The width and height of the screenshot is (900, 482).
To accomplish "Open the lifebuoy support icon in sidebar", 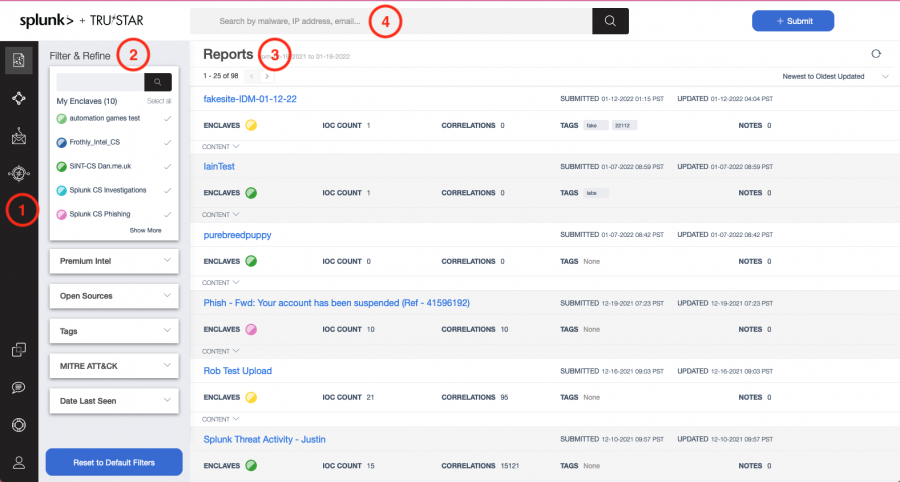I will click(19, 425).
